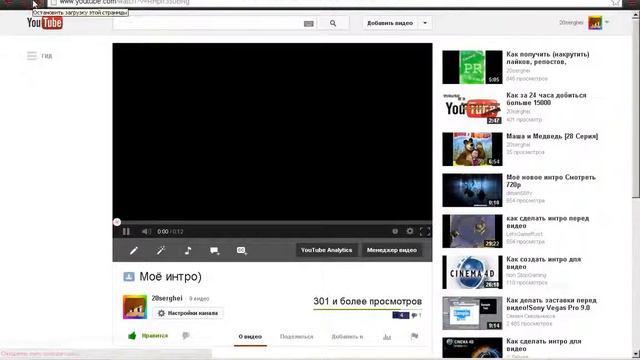Click the YouTube logo
Image resolution: width=640 pixels, height=360 pixels.
(x=44, y=23)
